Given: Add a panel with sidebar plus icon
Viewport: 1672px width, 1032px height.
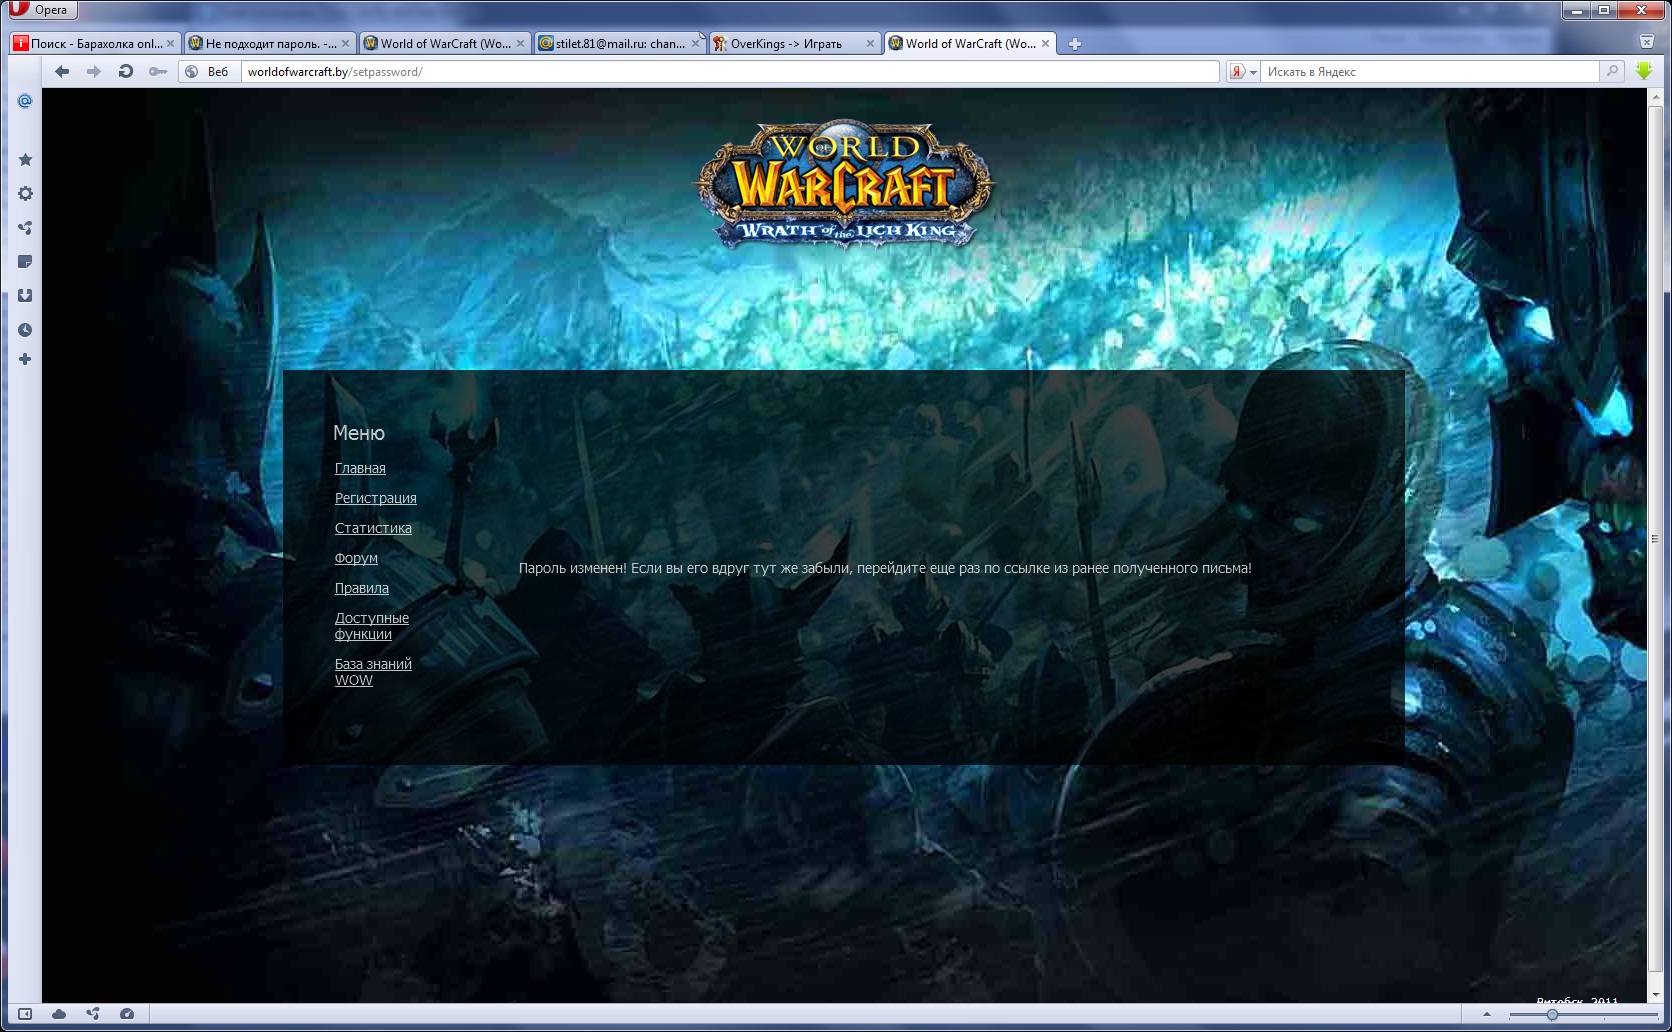Looking at the screenshot, I should click(25, 359).
